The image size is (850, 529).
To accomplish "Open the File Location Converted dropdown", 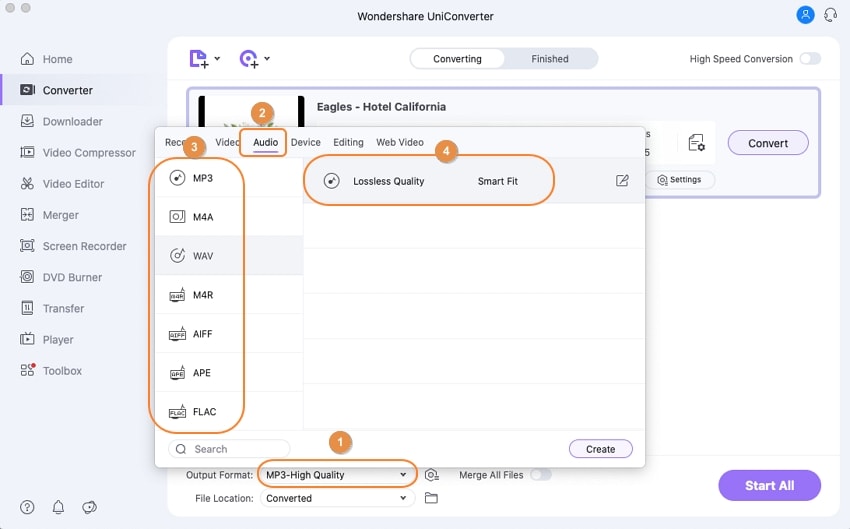I will (x=337, y=498).
